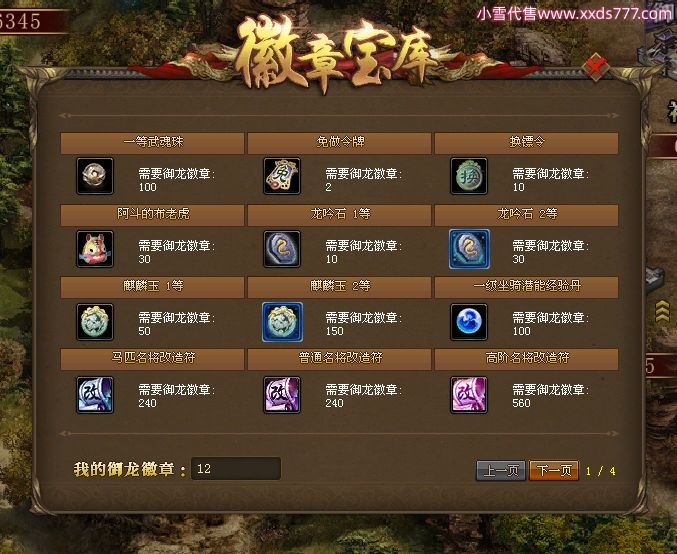
Task: Pick the 马匹名将改造符 talisman icon
Action: point(95,395)
